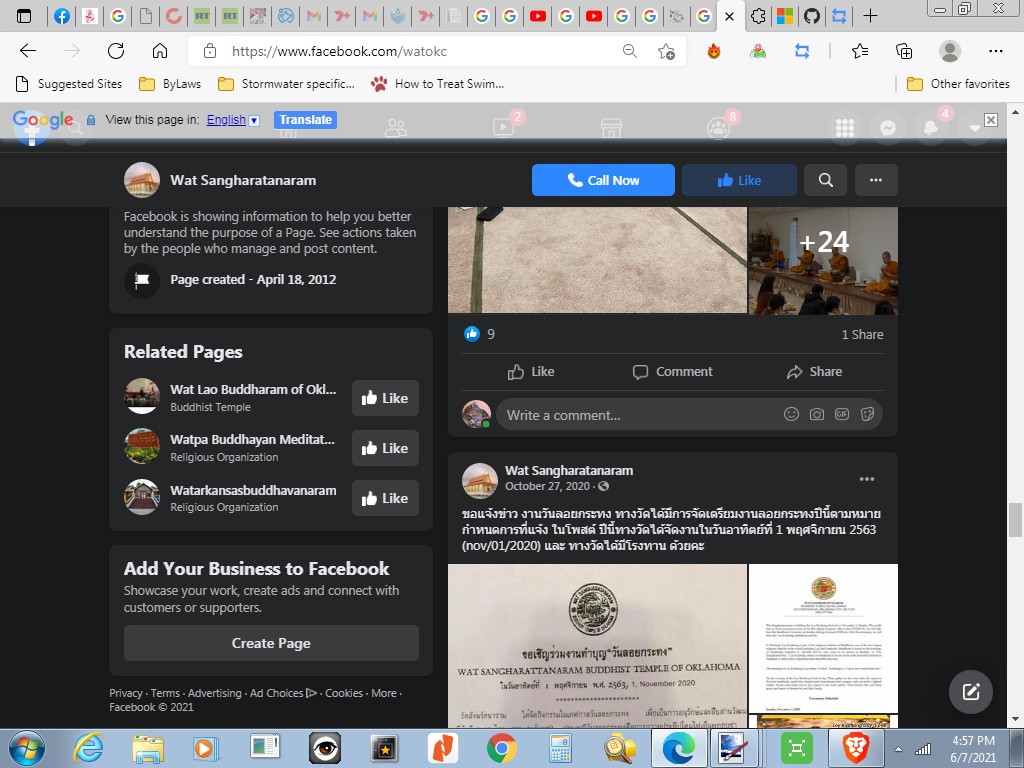Open the Favorites list icon in toolbar

(x=860, y=51)
